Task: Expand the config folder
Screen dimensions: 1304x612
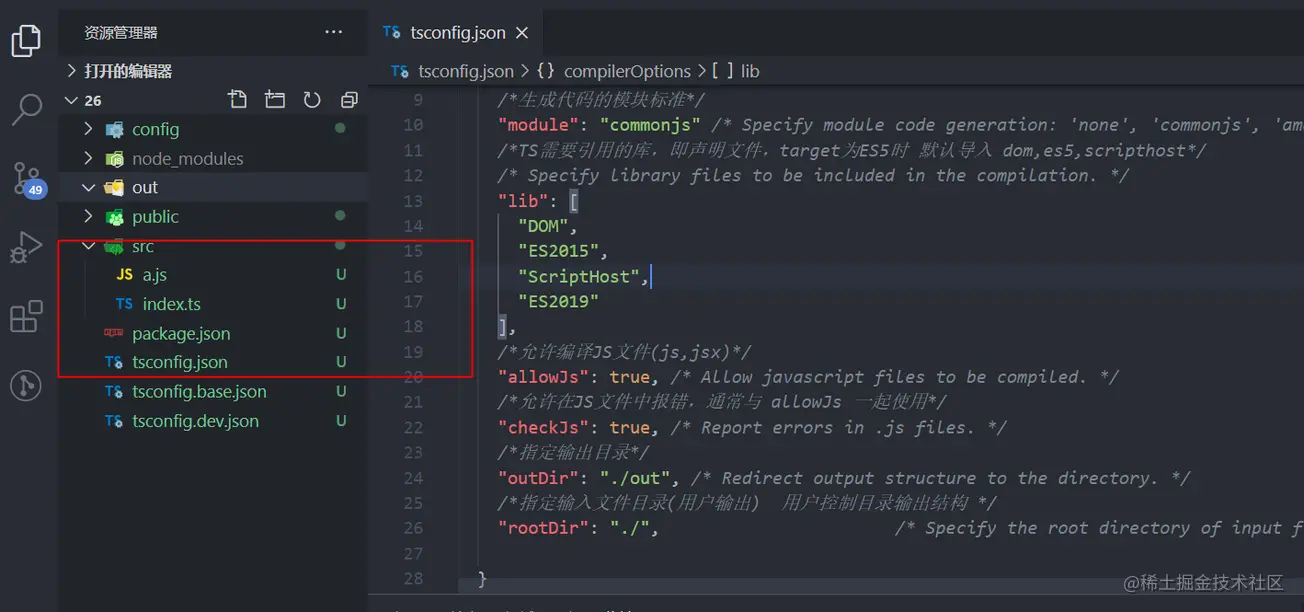Action: point(155,130)
